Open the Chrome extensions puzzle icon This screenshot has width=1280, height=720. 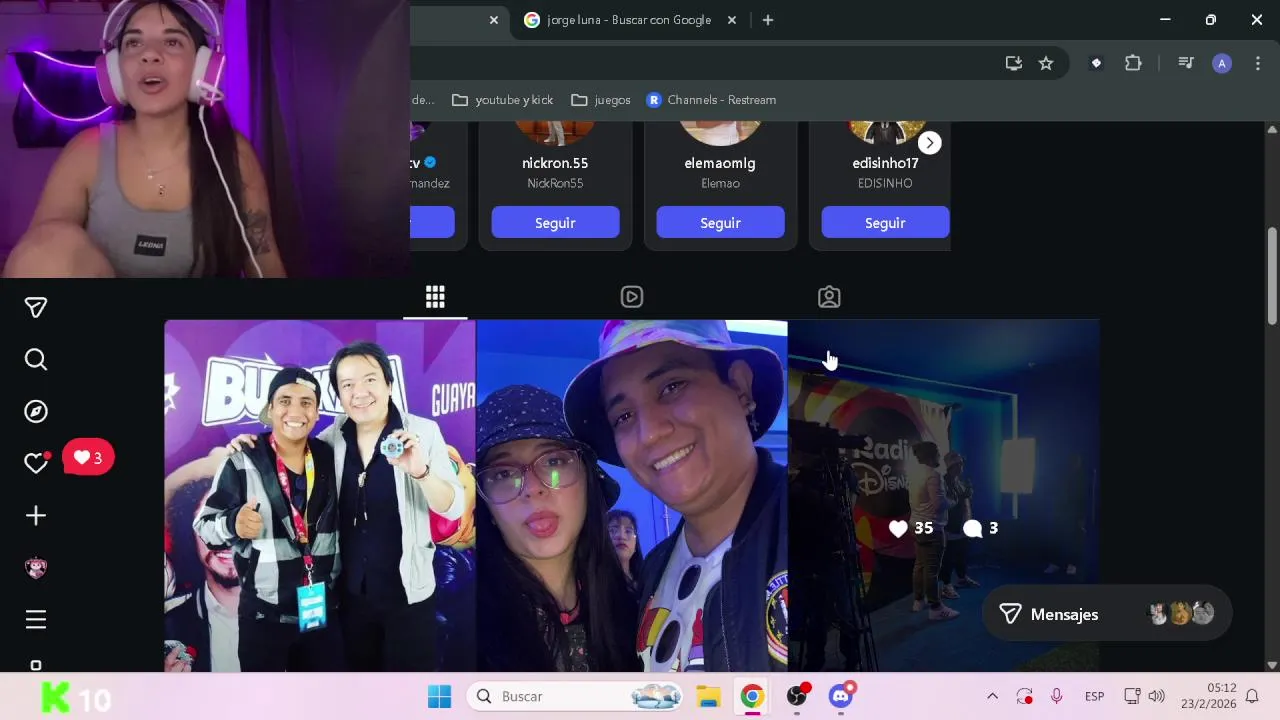point(1133,63)
